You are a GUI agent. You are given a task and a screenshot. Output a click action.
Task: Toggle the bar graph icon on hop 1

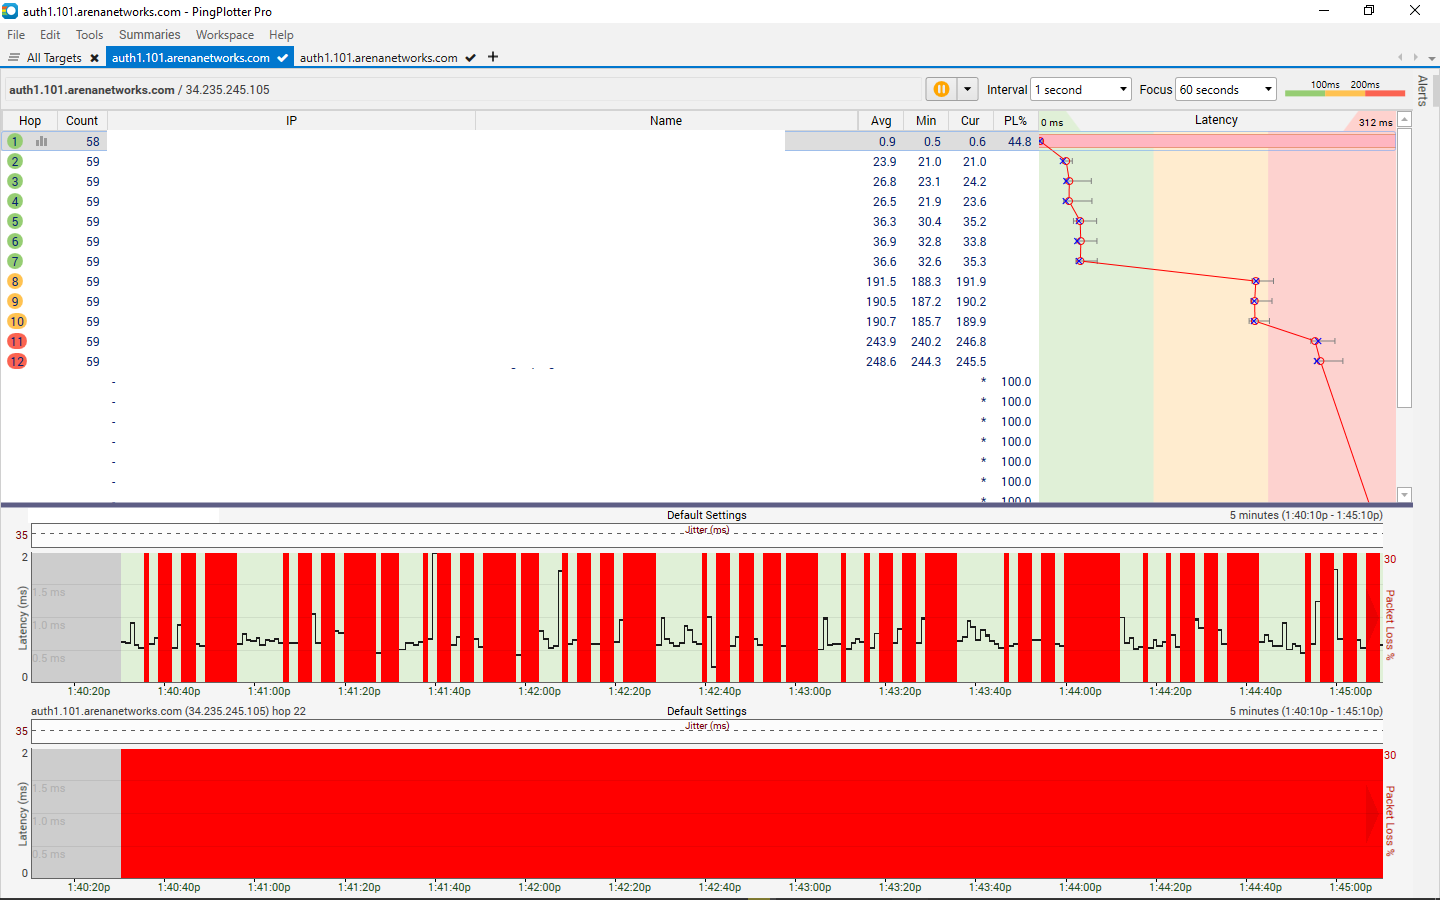point(41,141)
